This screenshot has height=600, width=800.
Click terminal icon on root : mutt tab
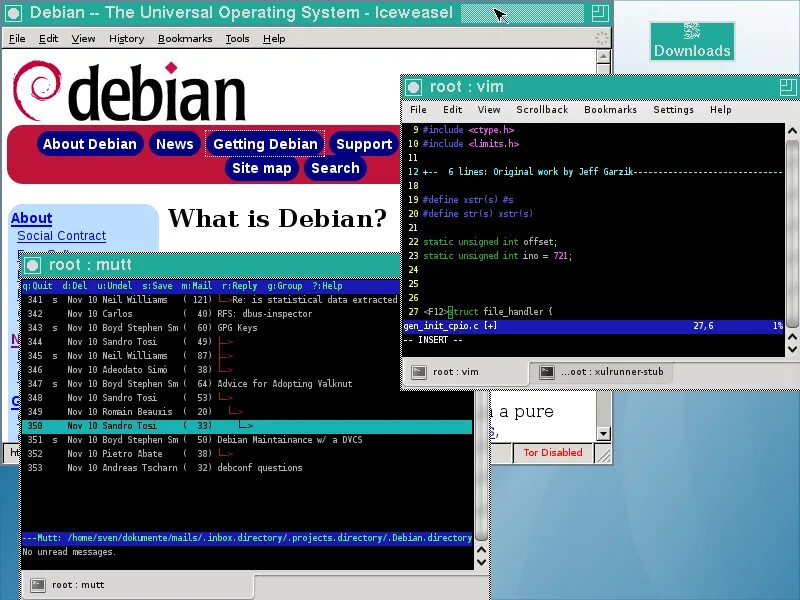coord(38,585)
